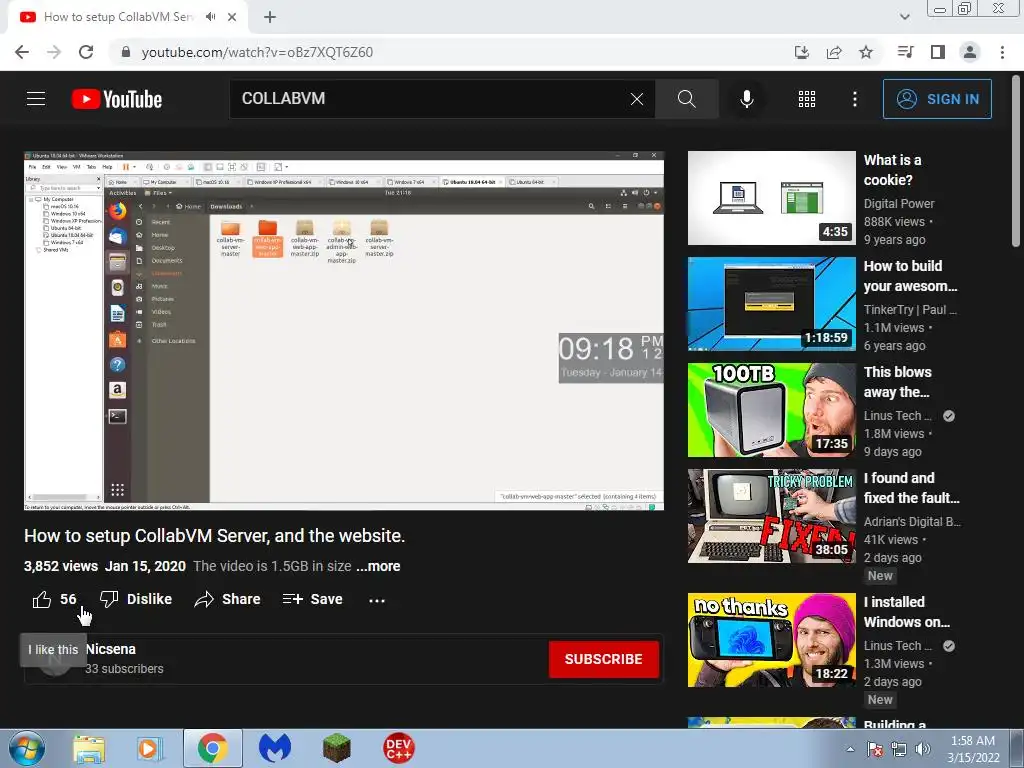Open Dev-C++ from the taskbar
The height and width of the screenshot is (768, 1024).
398,748
